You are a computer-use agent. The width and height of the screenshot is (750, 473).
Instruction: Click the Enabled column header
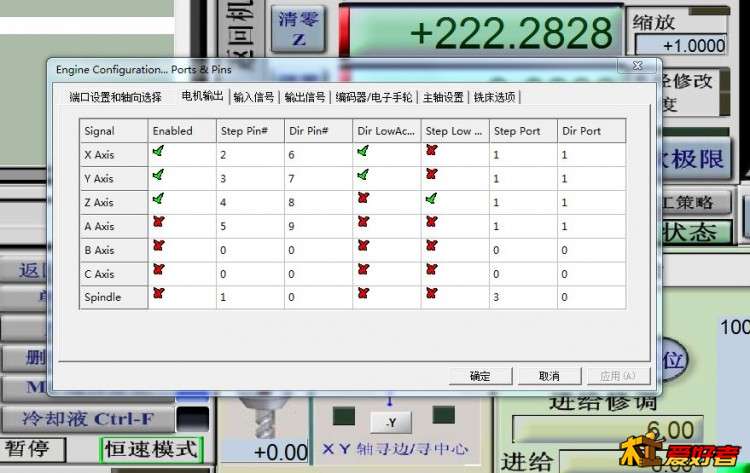182,131
